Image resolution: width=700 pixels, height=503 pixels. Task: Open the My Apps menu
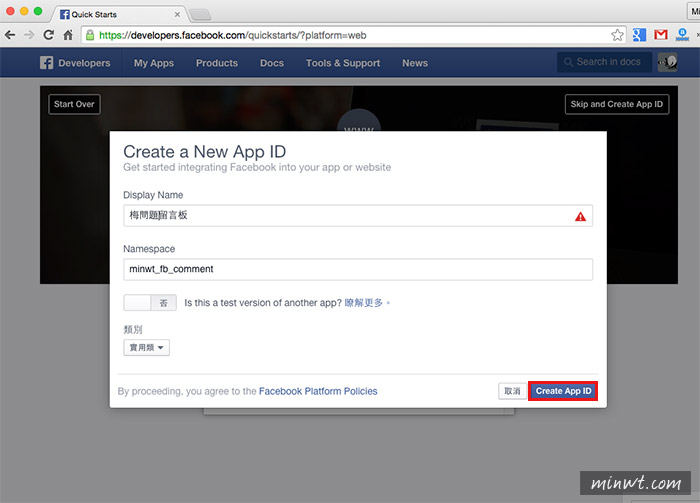pos(154,63)
